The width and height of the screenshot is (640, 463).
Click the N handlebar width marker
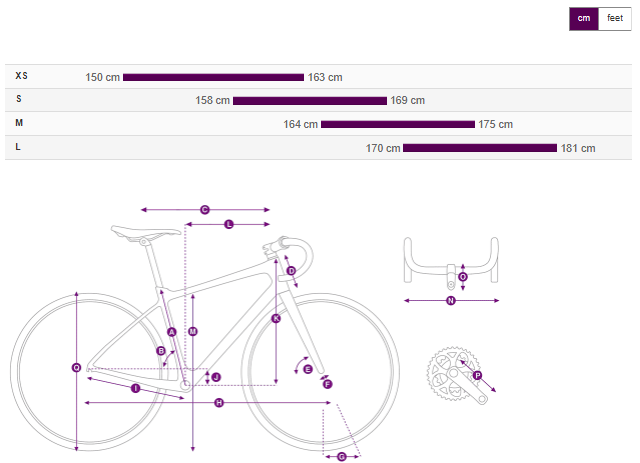[451, 300]
